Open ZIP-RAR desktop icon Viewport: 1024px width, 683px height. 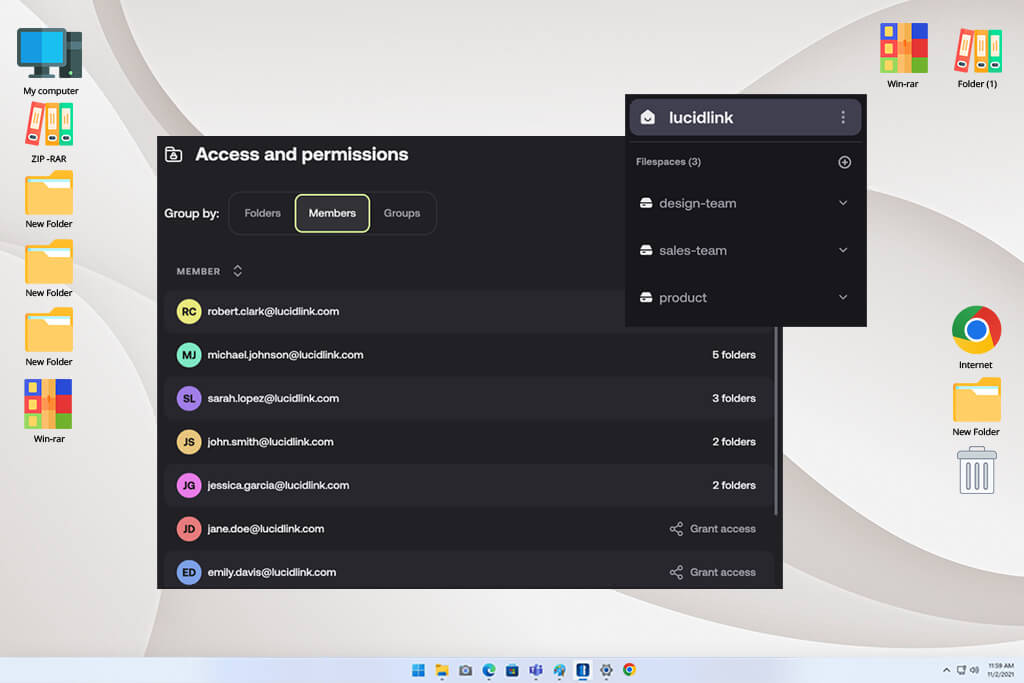tap(49, 133)
